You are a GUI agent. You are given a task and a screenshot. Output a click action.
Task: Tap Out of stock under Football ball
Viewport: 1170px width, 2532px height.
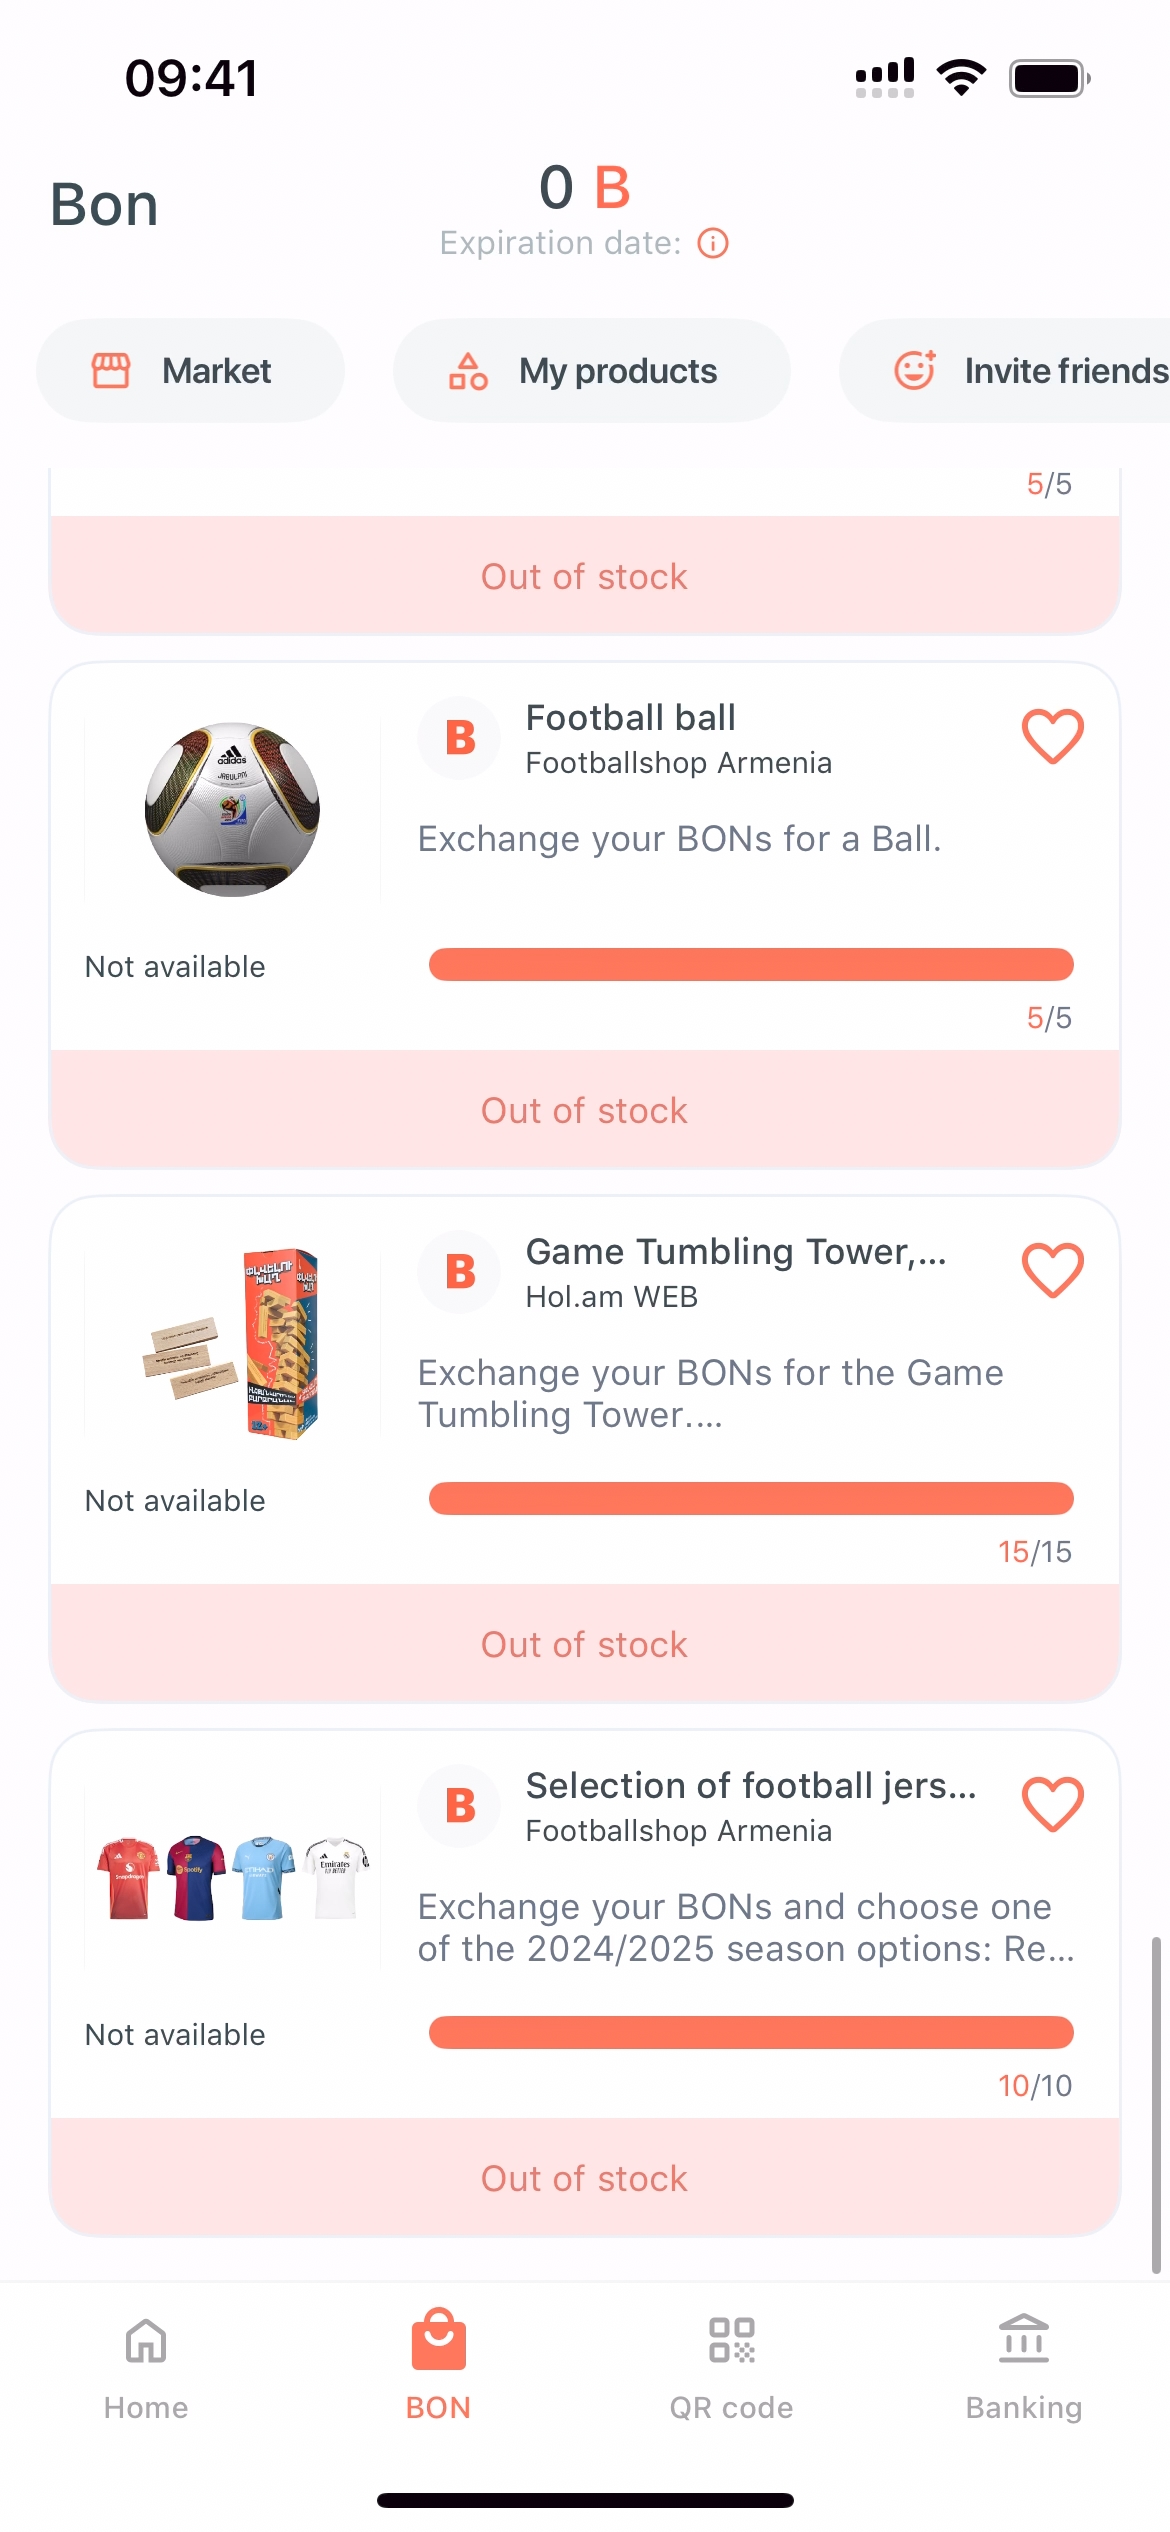click(x=585, y=1110)
